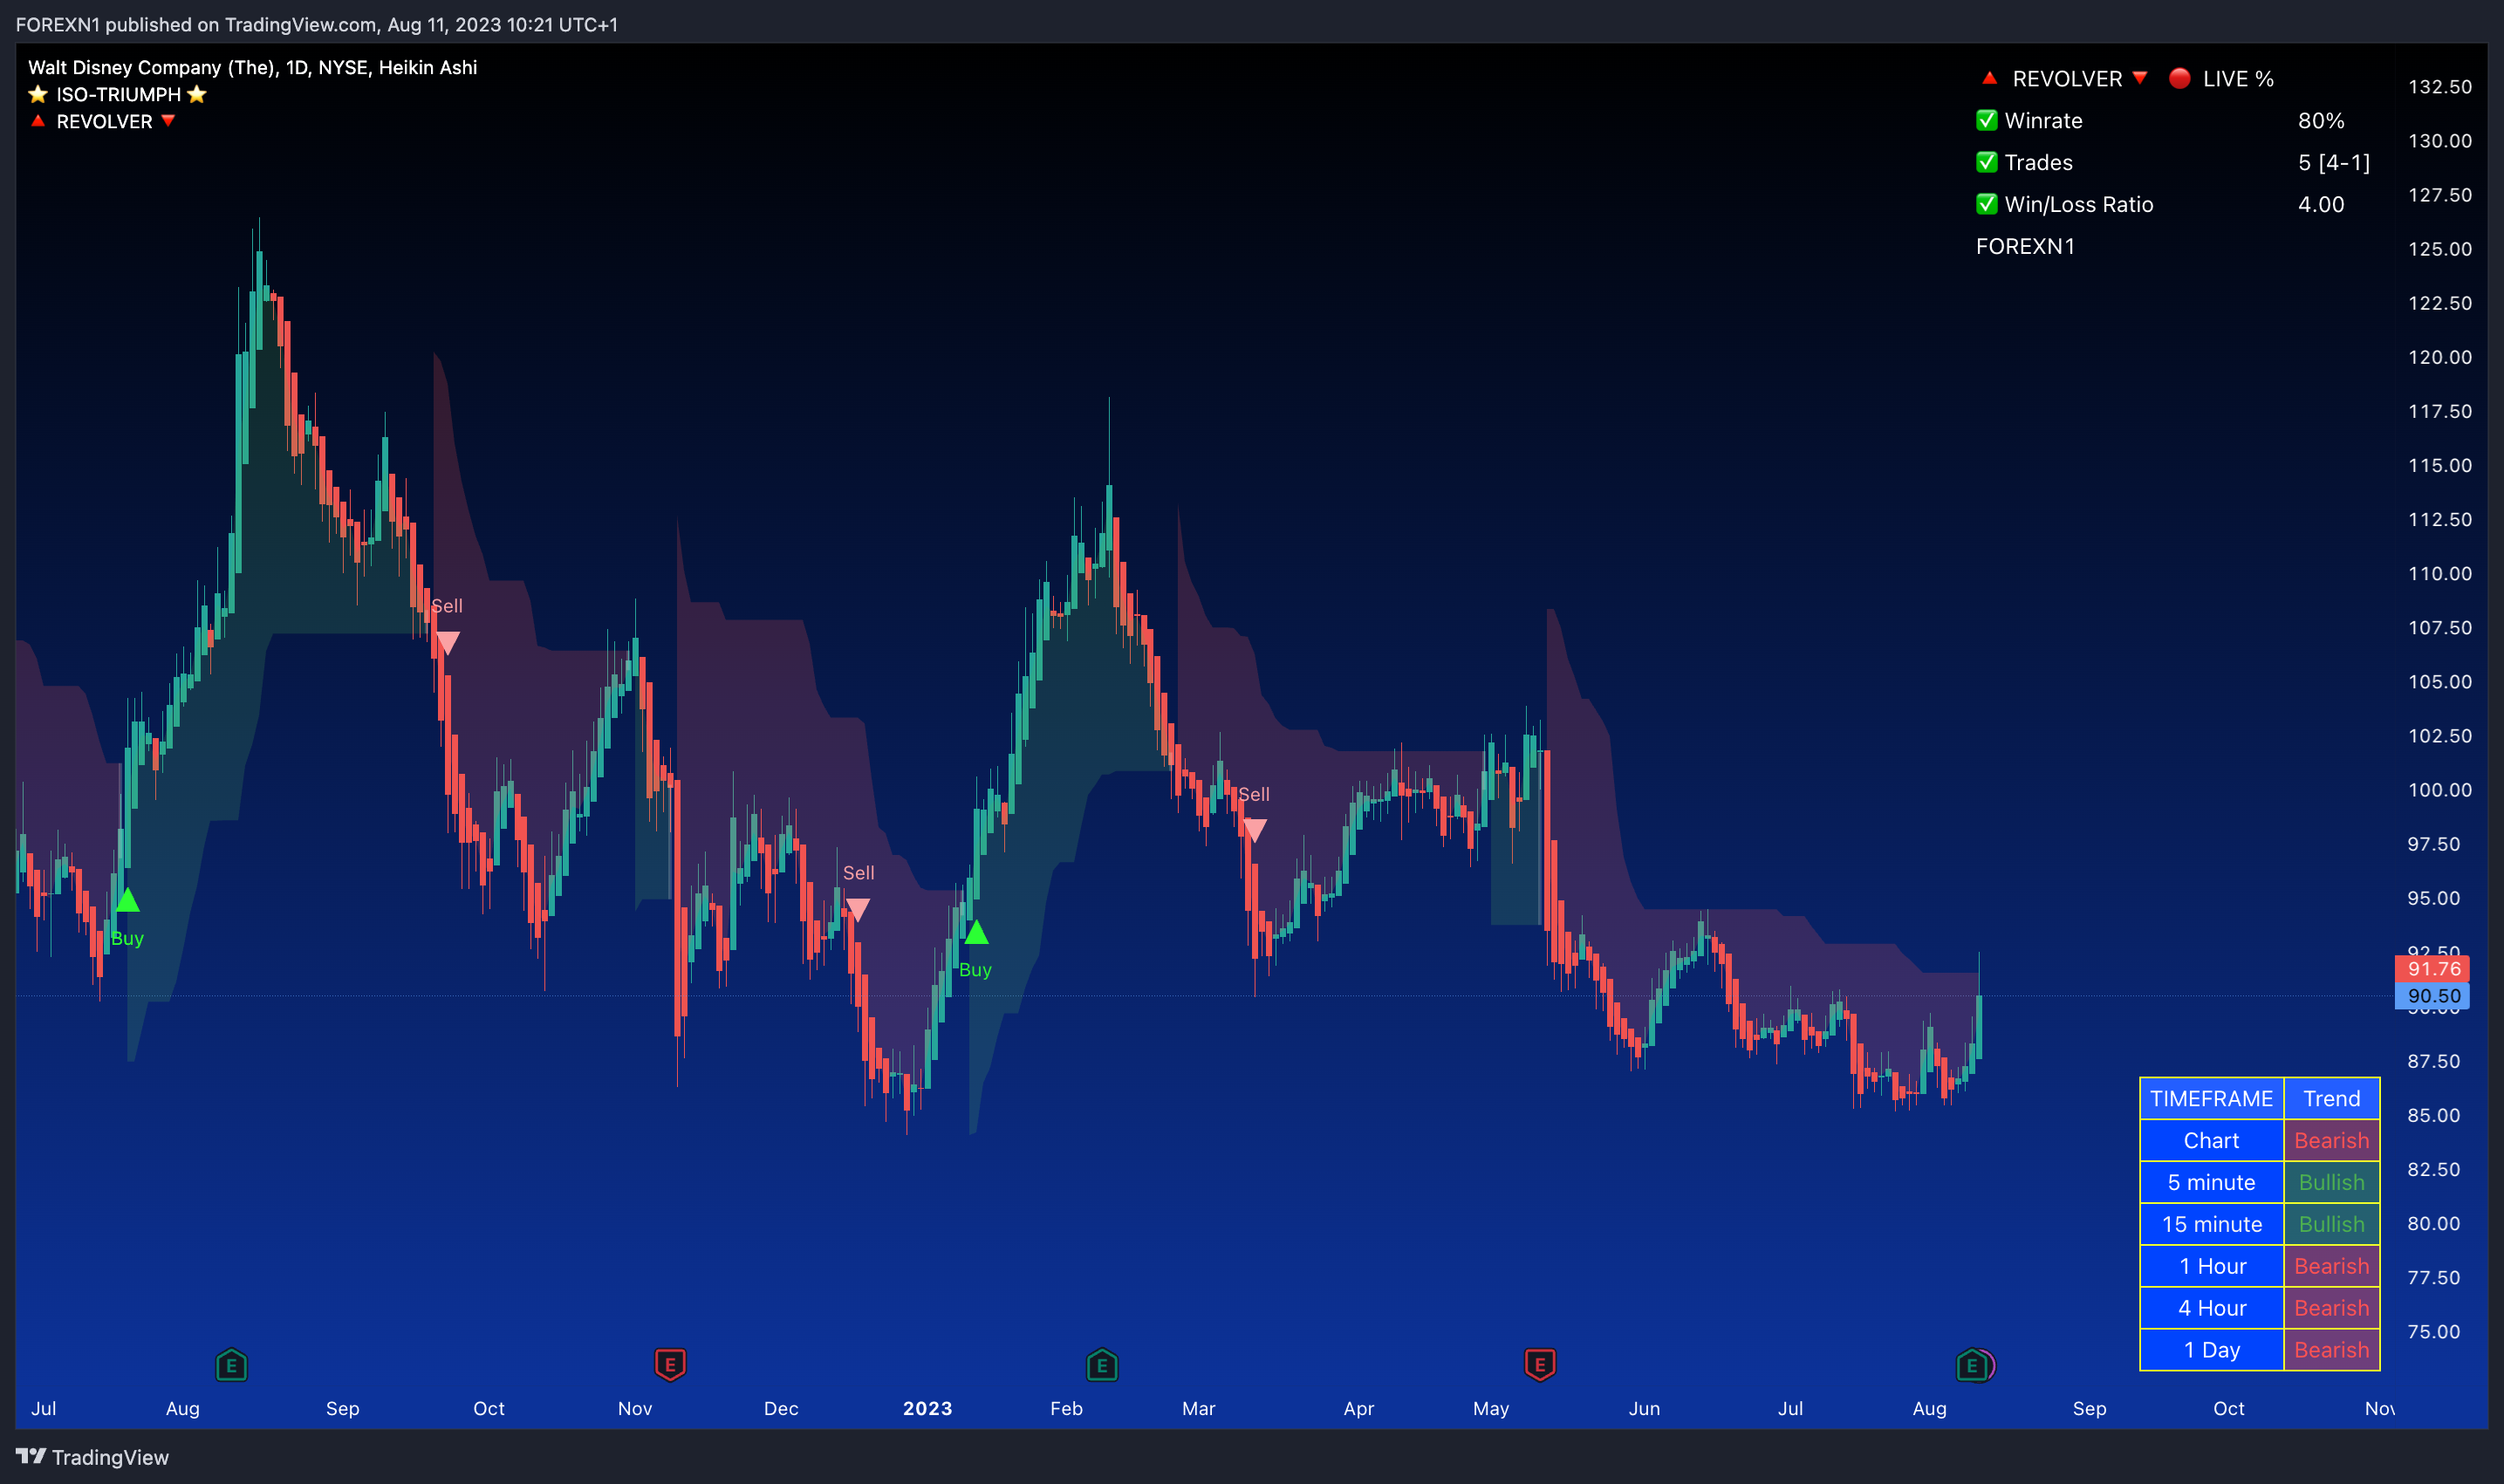Click the red up triangle beside REVOLVER legend

pyautogui.click(x=38, y=121)
